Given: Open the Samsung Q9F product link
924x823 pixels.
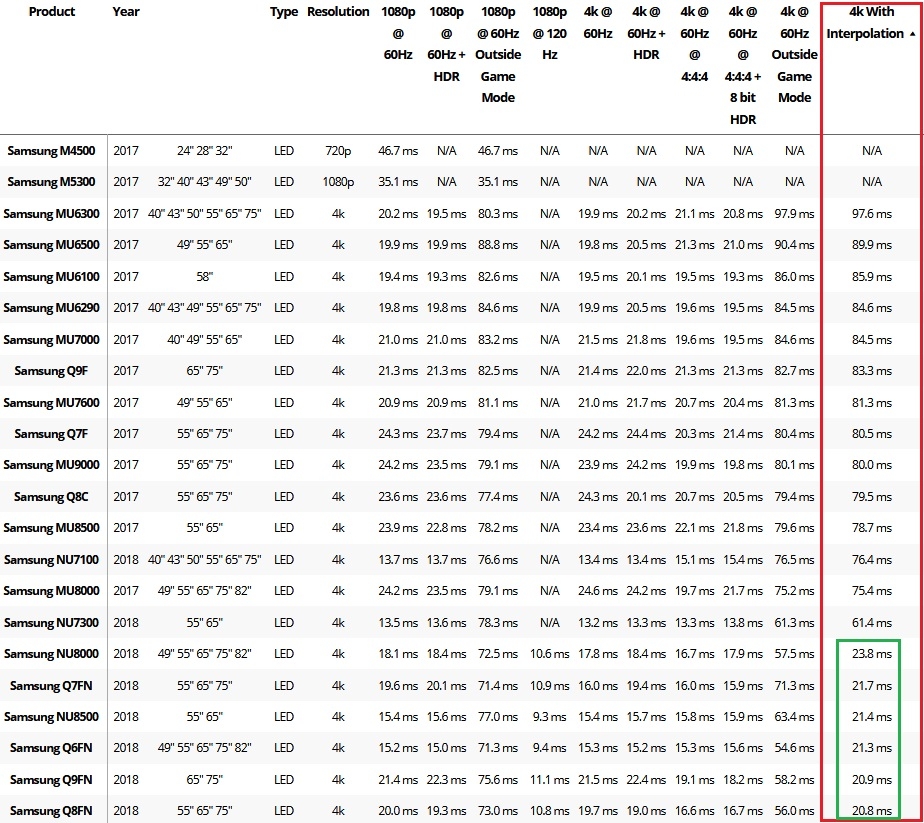Looking at the screenshot, I should [x=51, y=371].
